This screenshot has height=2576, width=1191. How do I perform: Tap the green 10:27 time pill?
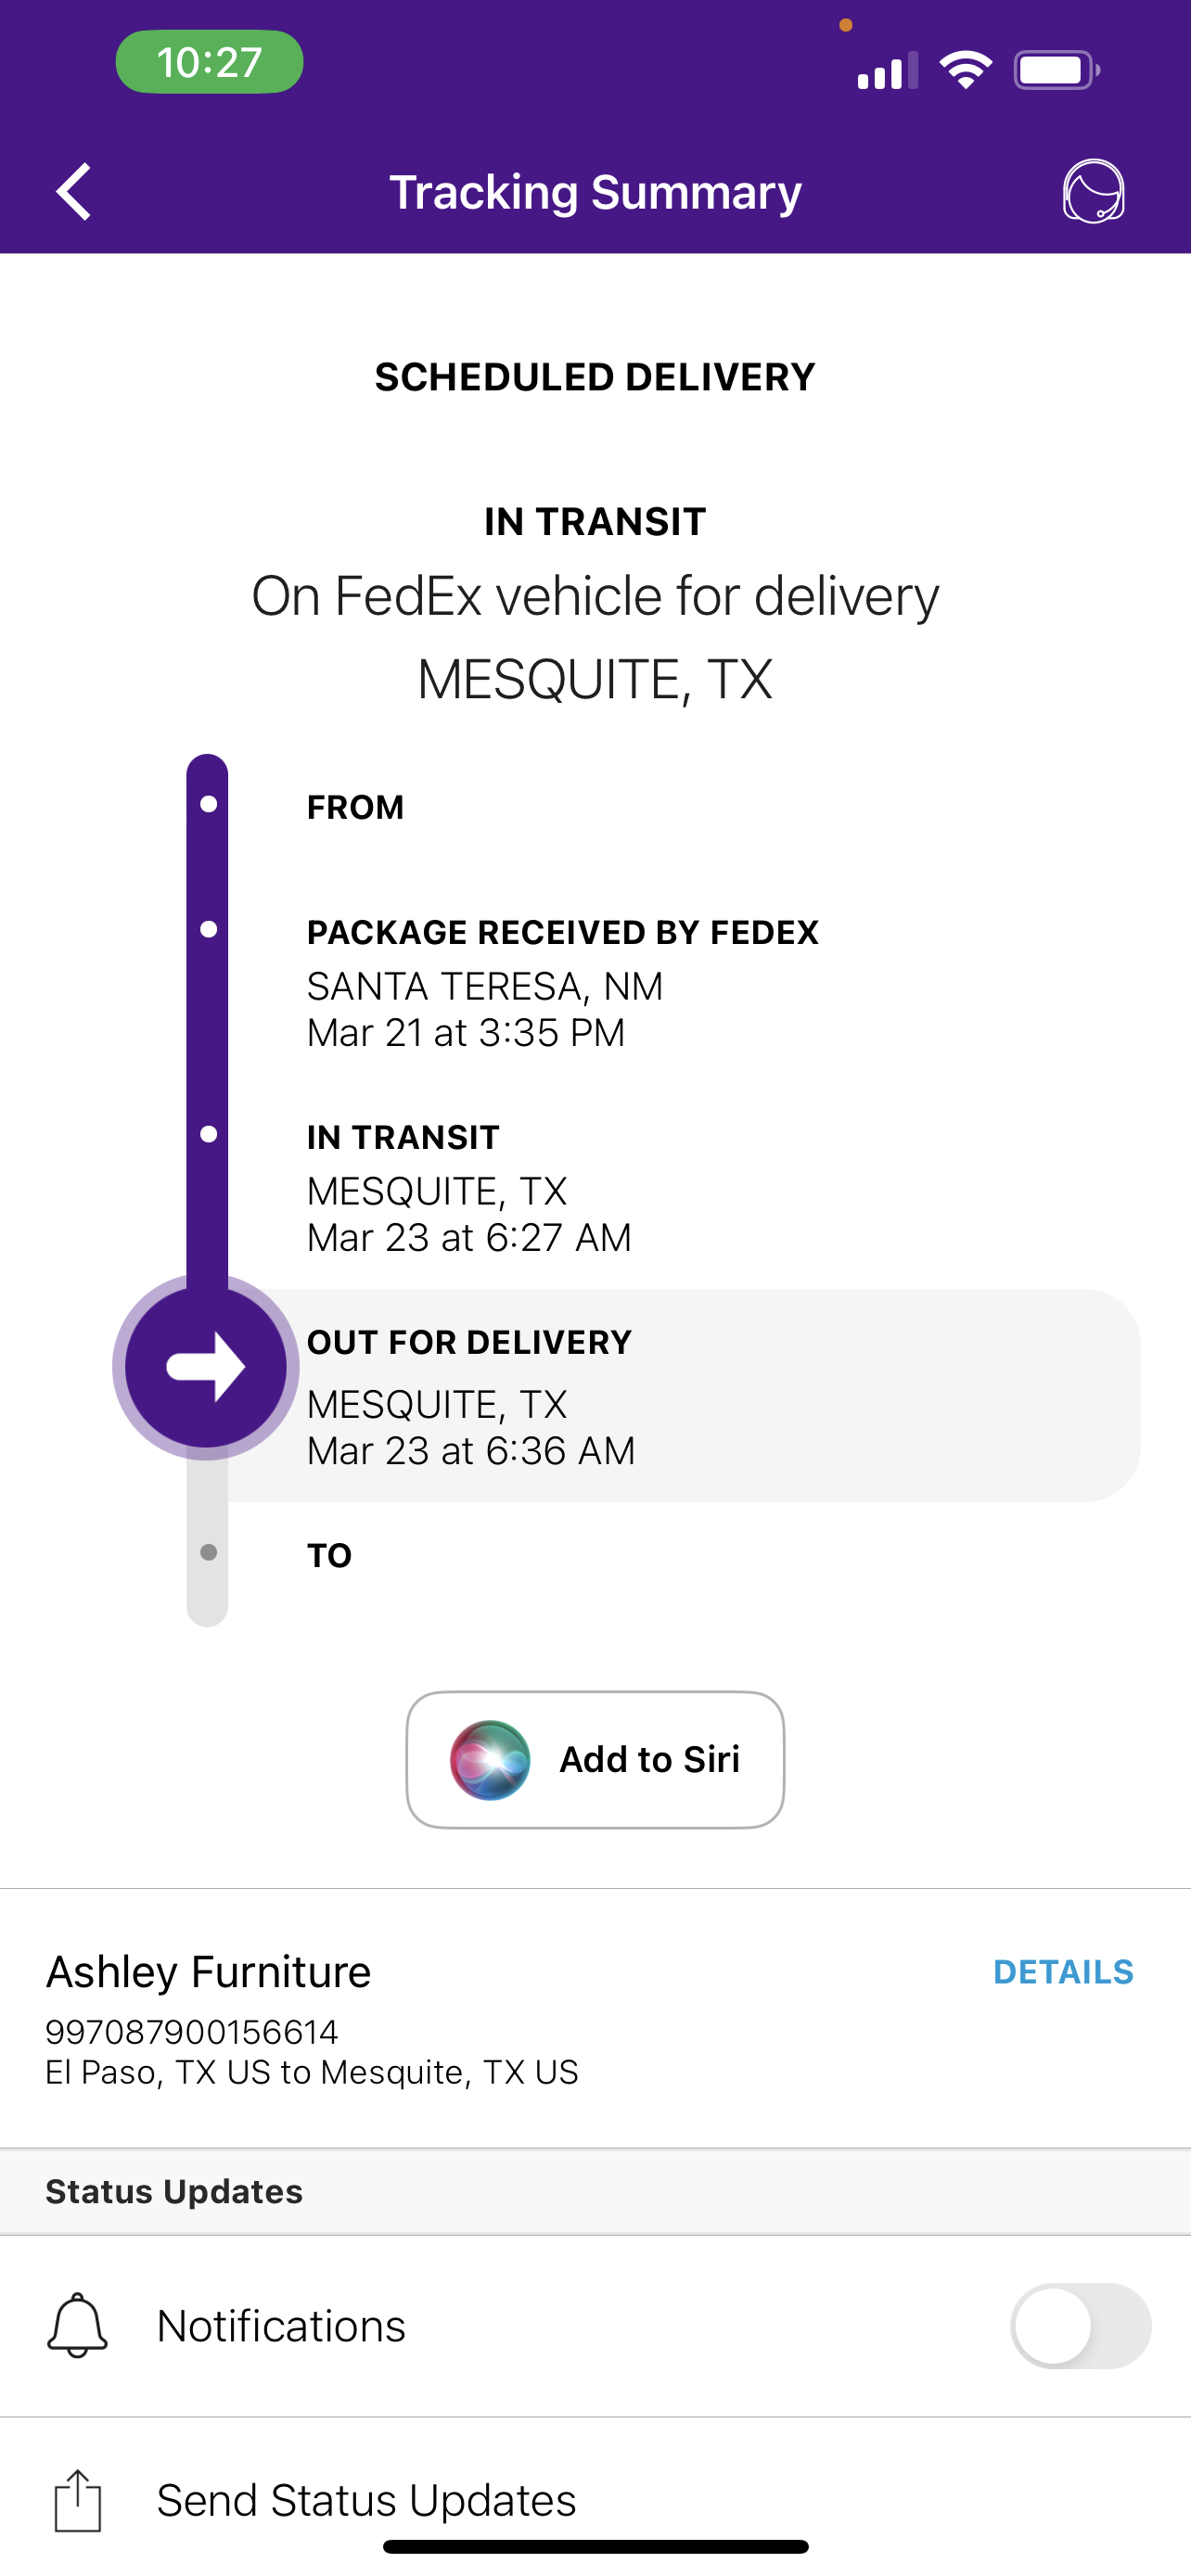(209, 62)
